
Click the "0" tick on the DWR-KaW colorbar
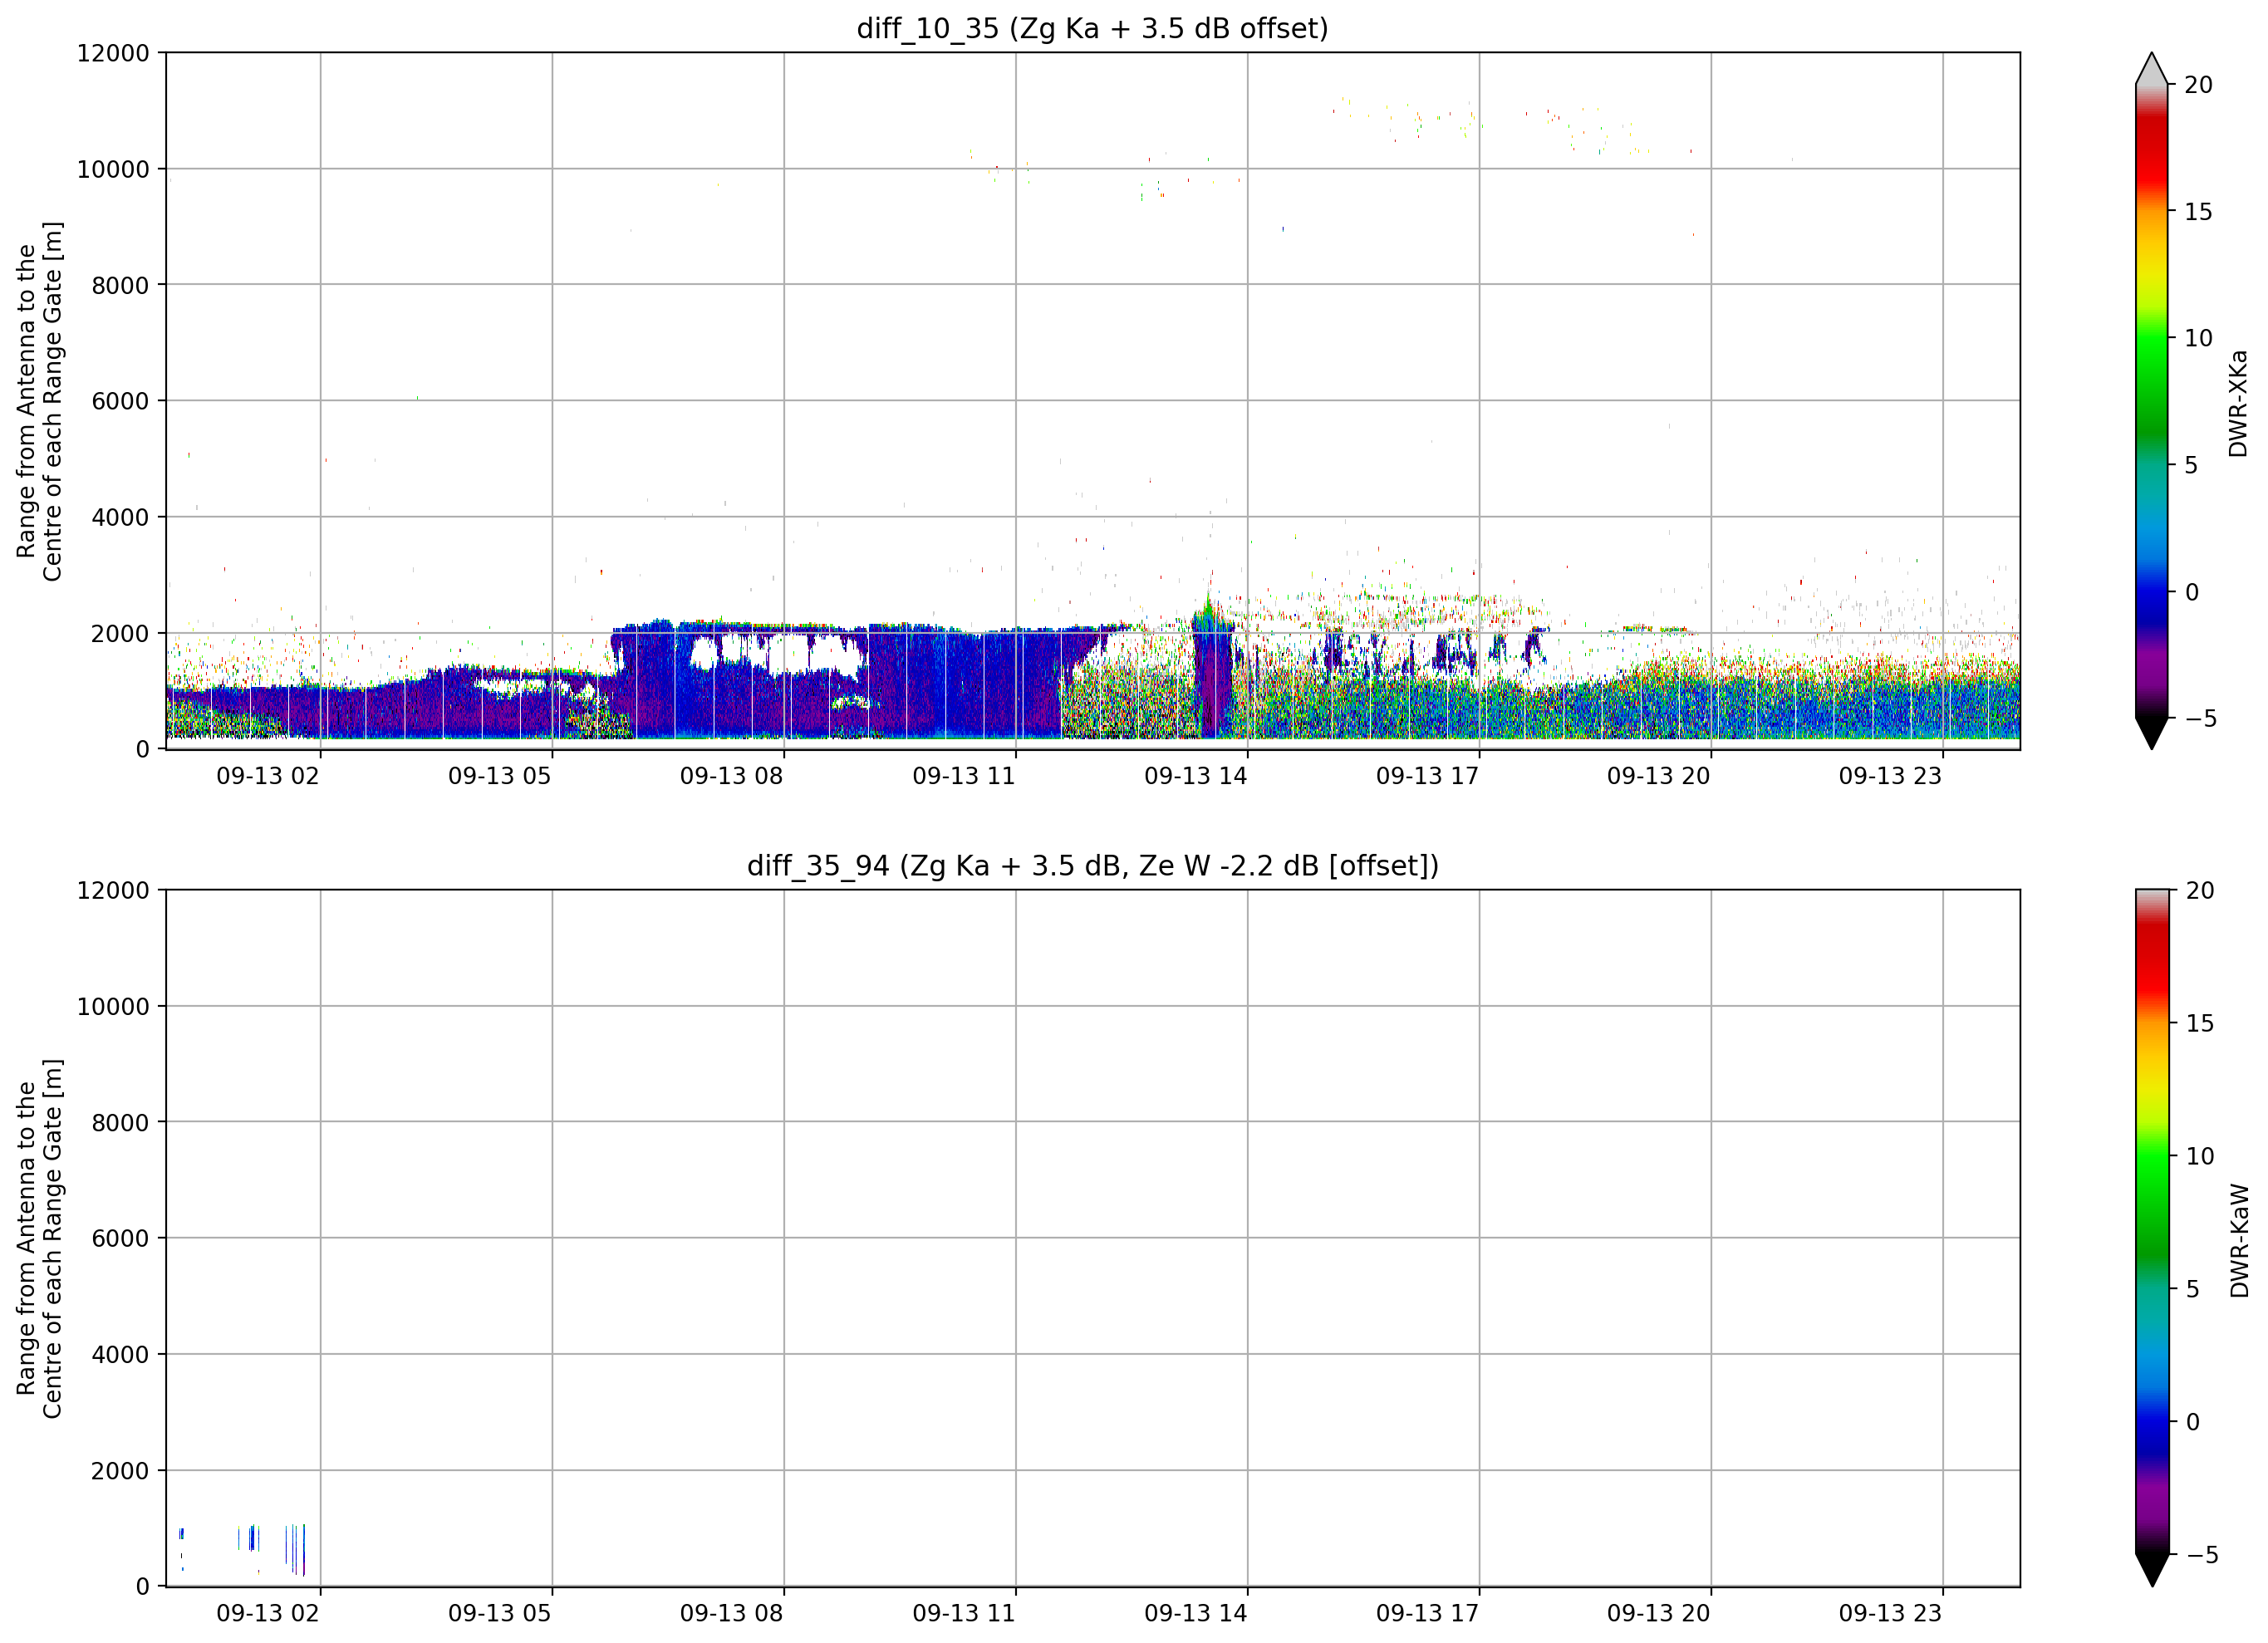[2192, 1422]
